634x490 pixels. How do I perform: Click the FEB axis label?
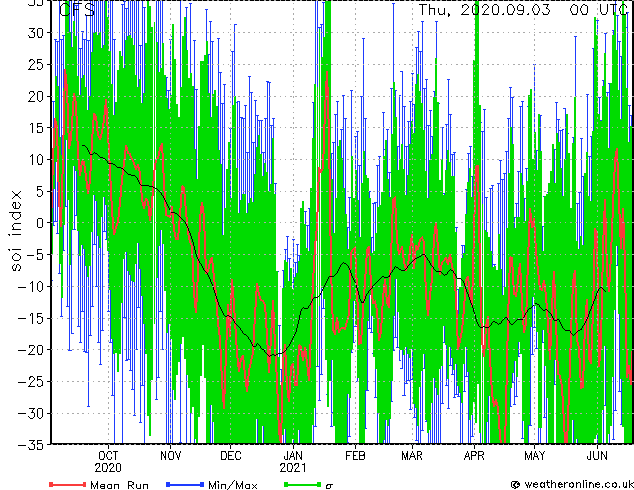tap(355, 456)
